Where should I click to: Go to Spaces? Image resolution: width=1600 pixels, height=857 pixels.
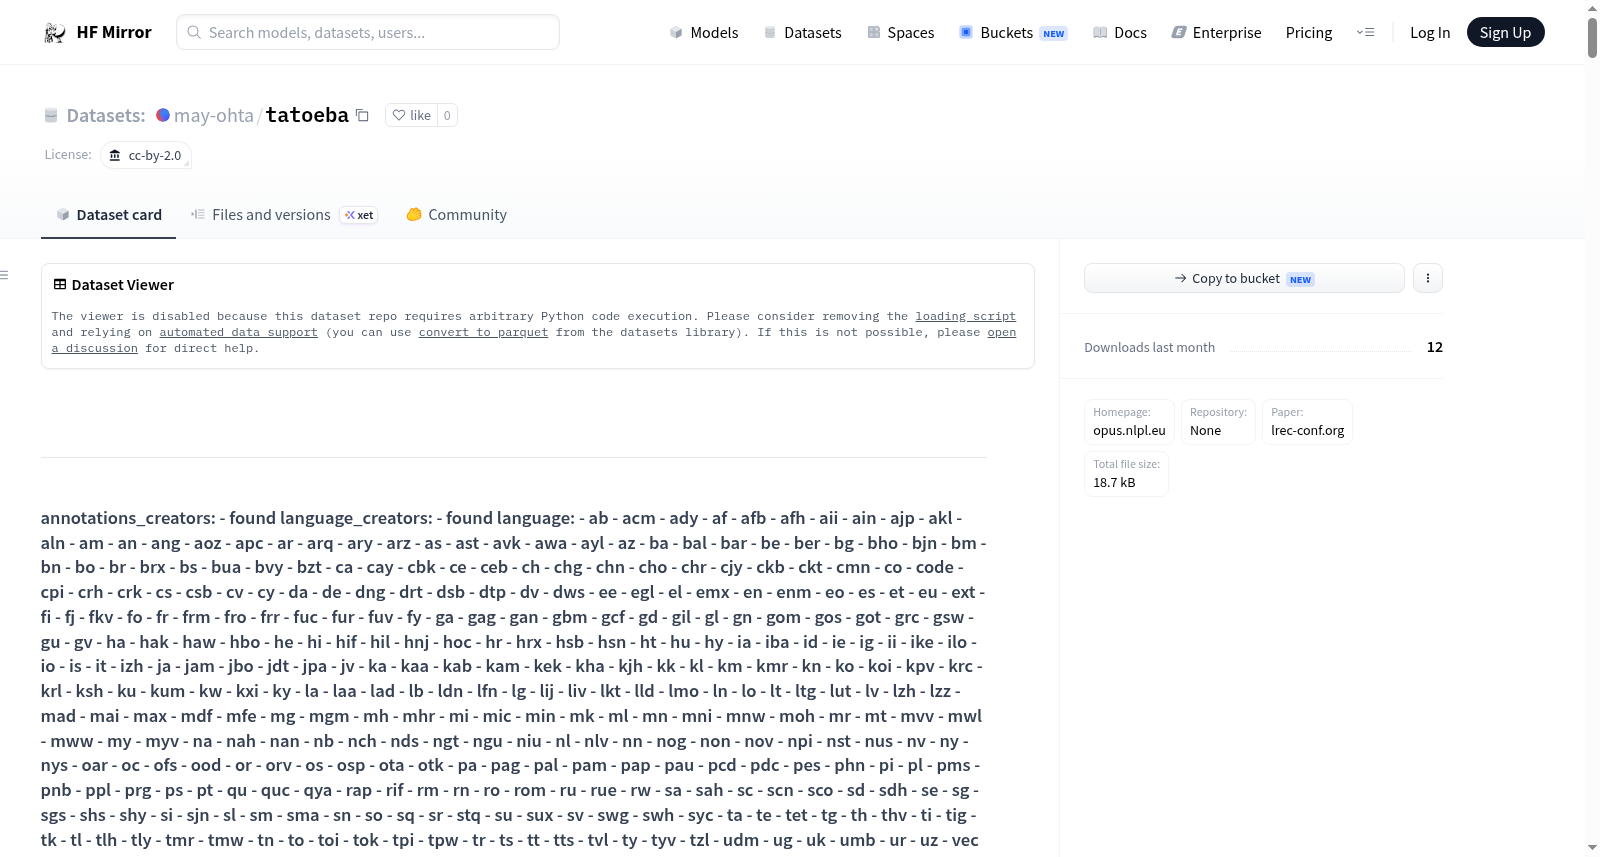point(900,33)
